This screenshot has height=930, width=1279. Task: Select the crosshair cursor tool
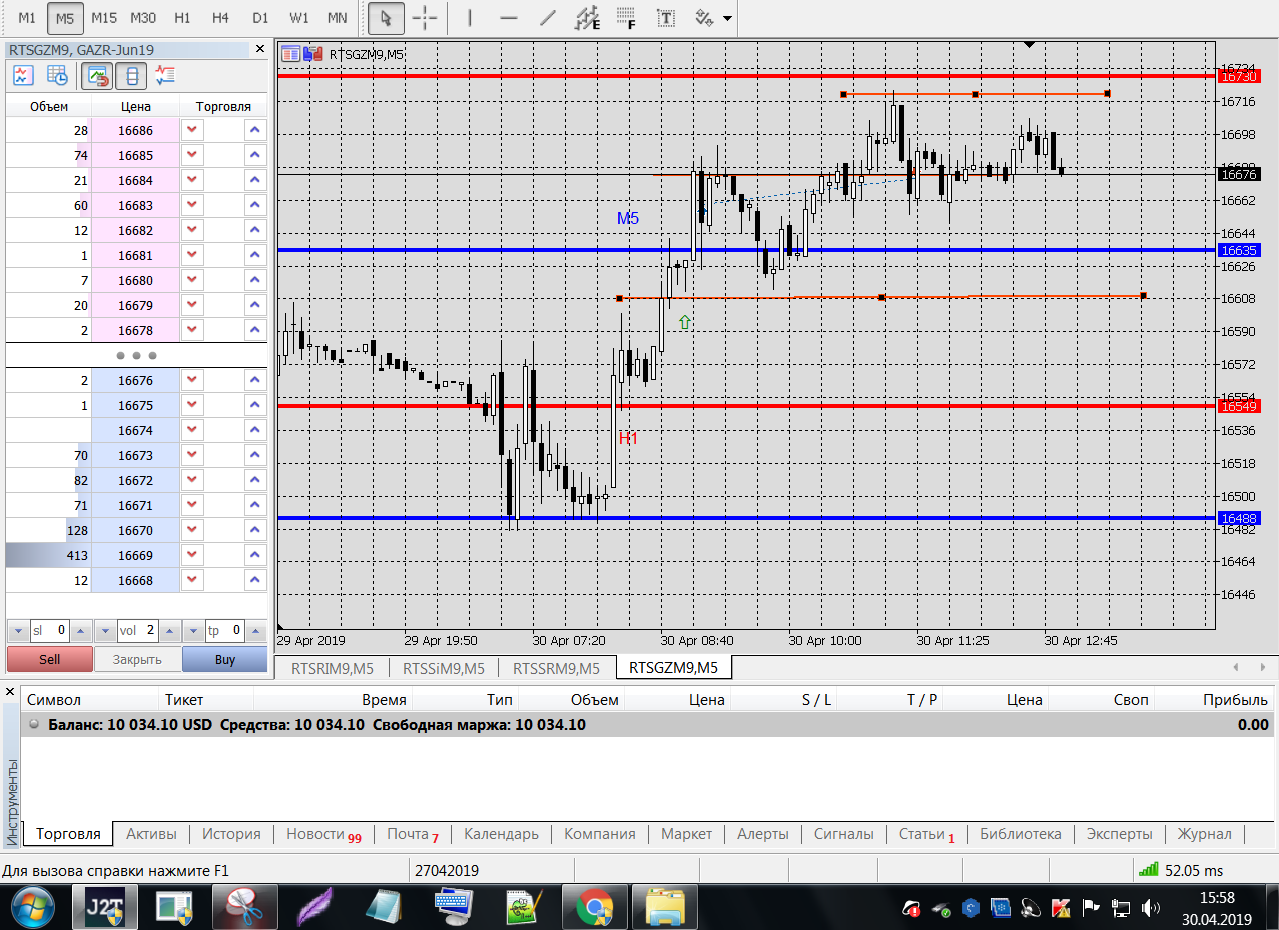point(425,18)
